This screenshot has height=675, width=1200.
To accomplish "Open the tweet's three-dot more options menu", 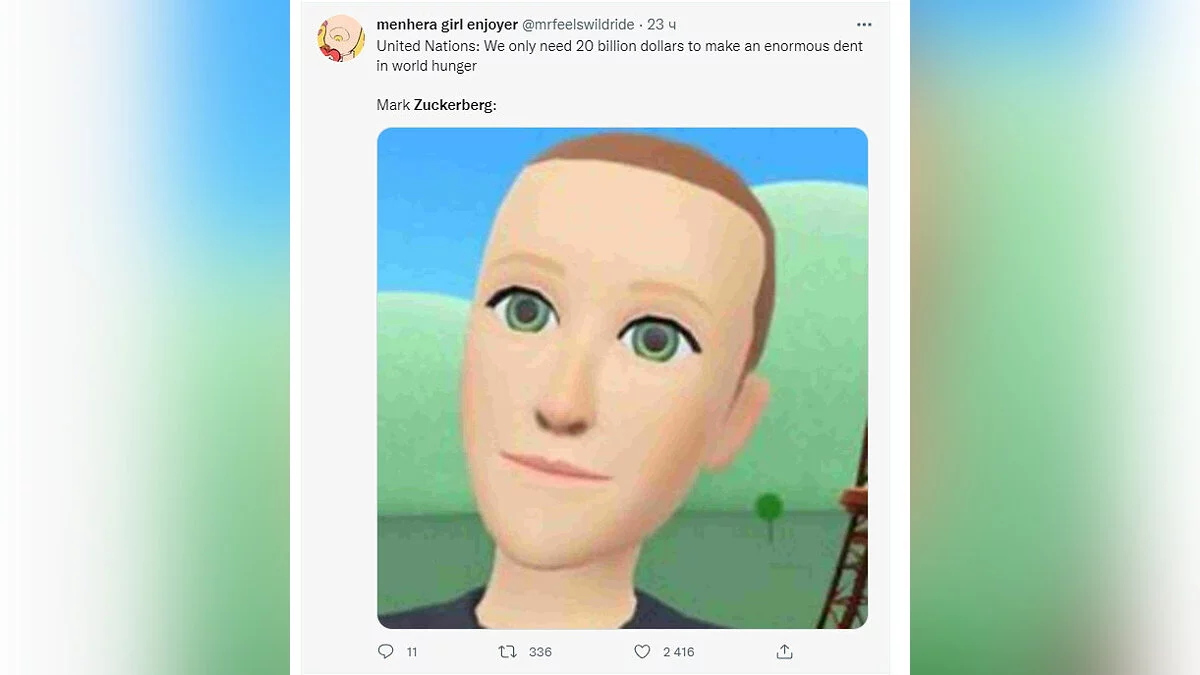I will coord(864,25).
